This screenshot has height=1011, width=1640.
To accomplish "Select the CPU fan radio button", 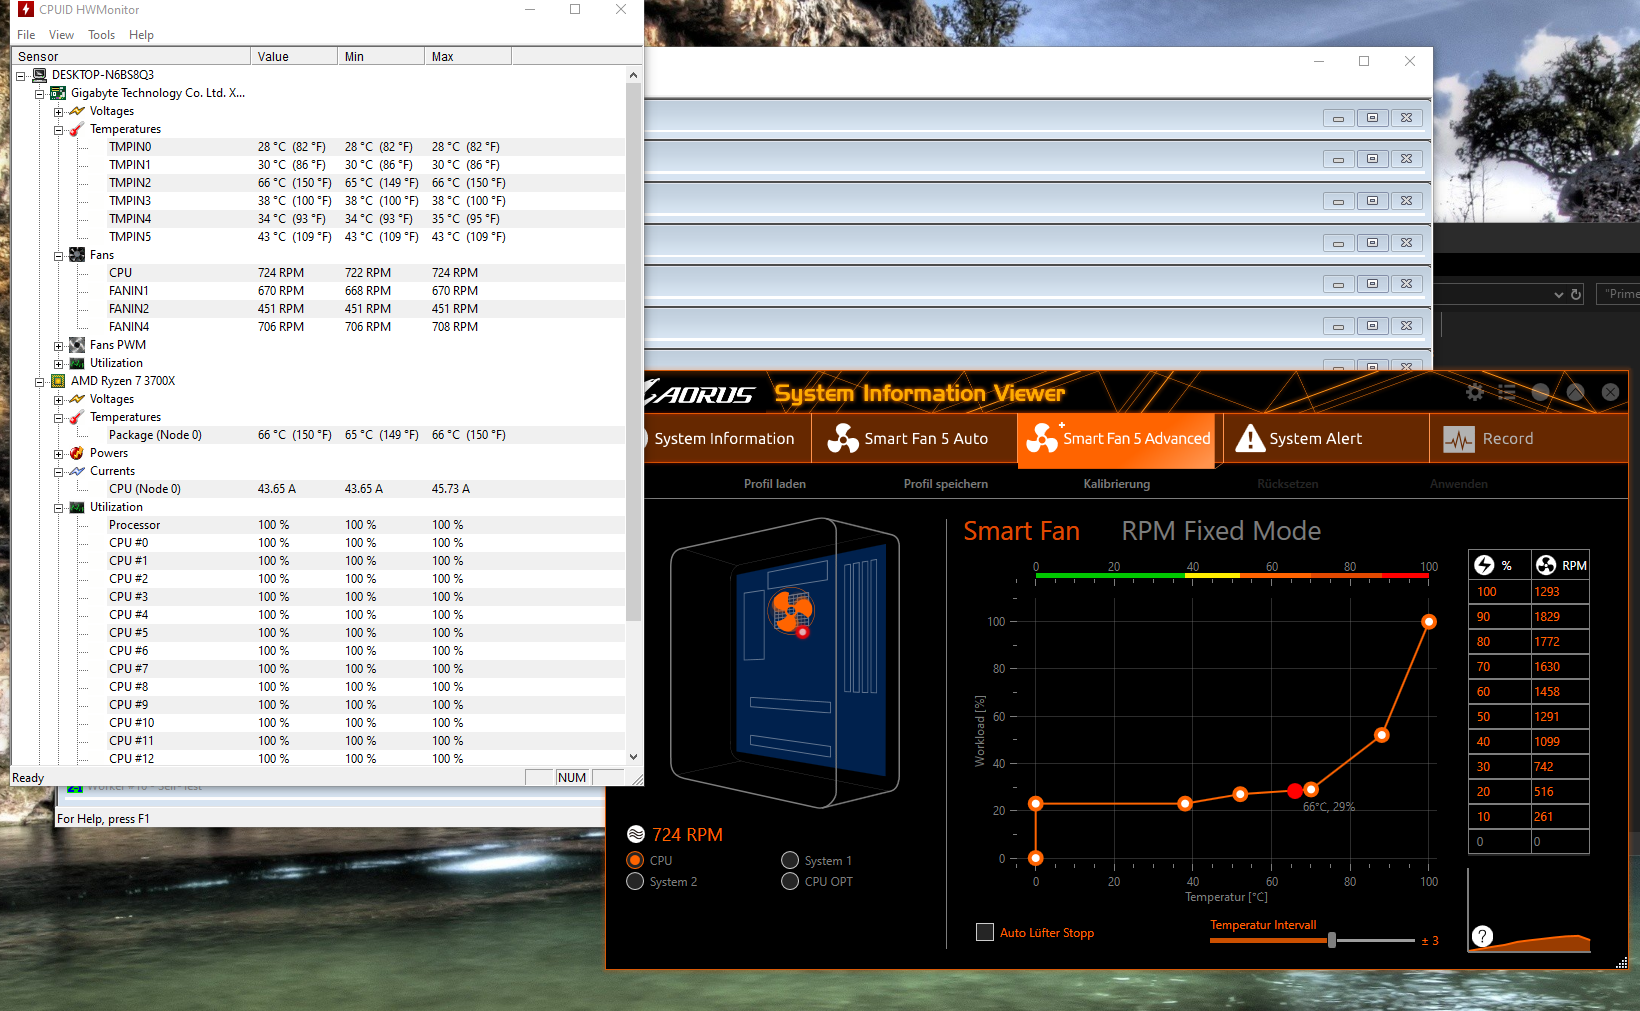I will (x=635, y=860).
